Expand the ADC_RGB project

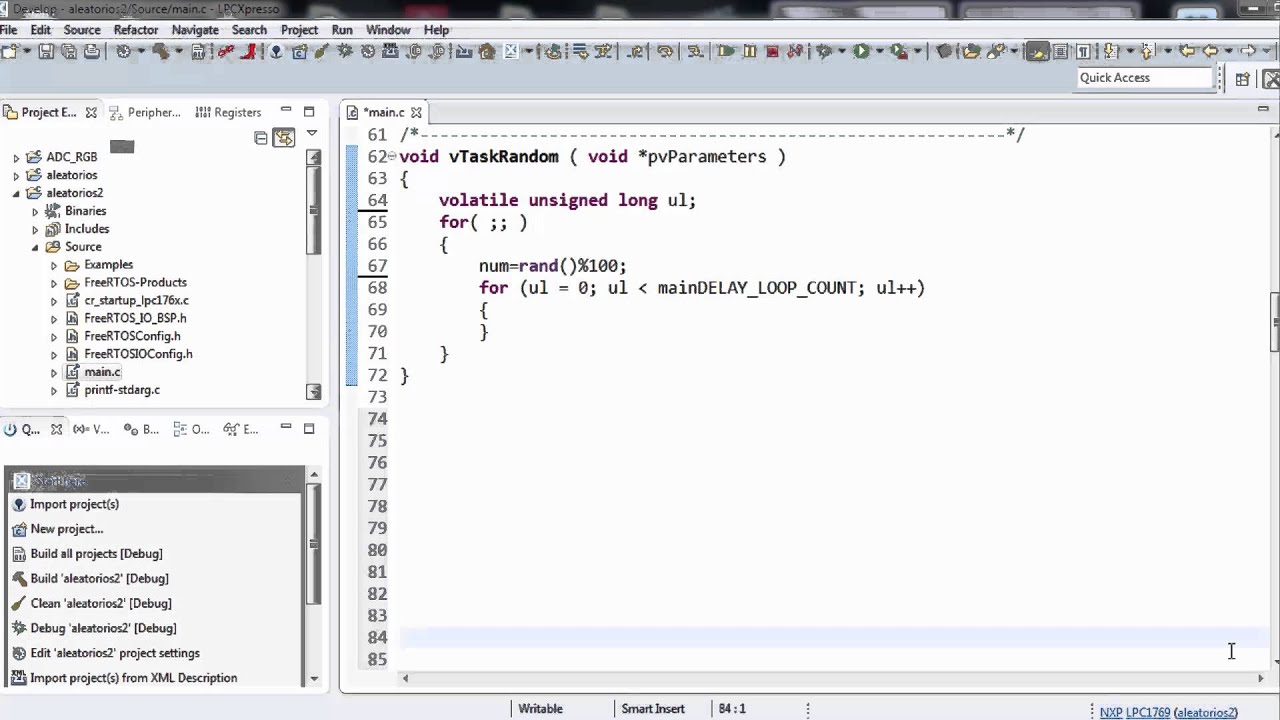tap(16, 157)
